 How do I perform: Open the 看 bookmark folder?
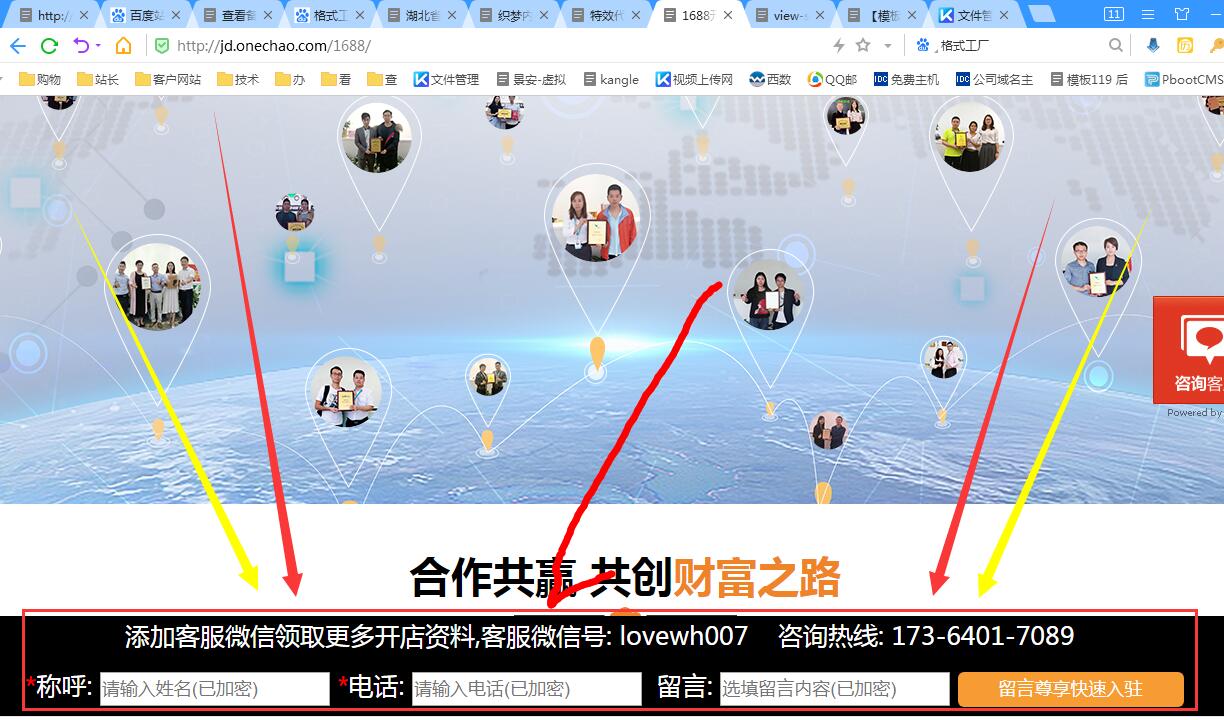[336, 79]
